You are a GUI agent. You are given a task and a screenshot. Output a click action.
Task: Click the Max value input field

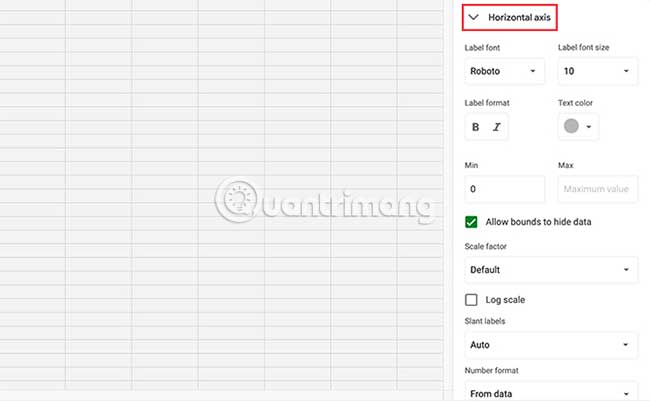597,189
